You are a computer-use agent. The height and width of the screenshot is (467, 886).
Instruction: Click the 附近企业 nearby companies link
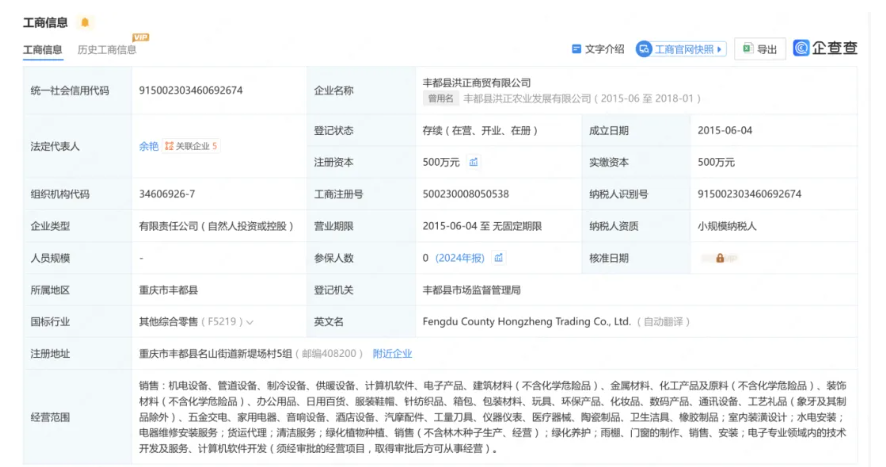click(392, 353)
